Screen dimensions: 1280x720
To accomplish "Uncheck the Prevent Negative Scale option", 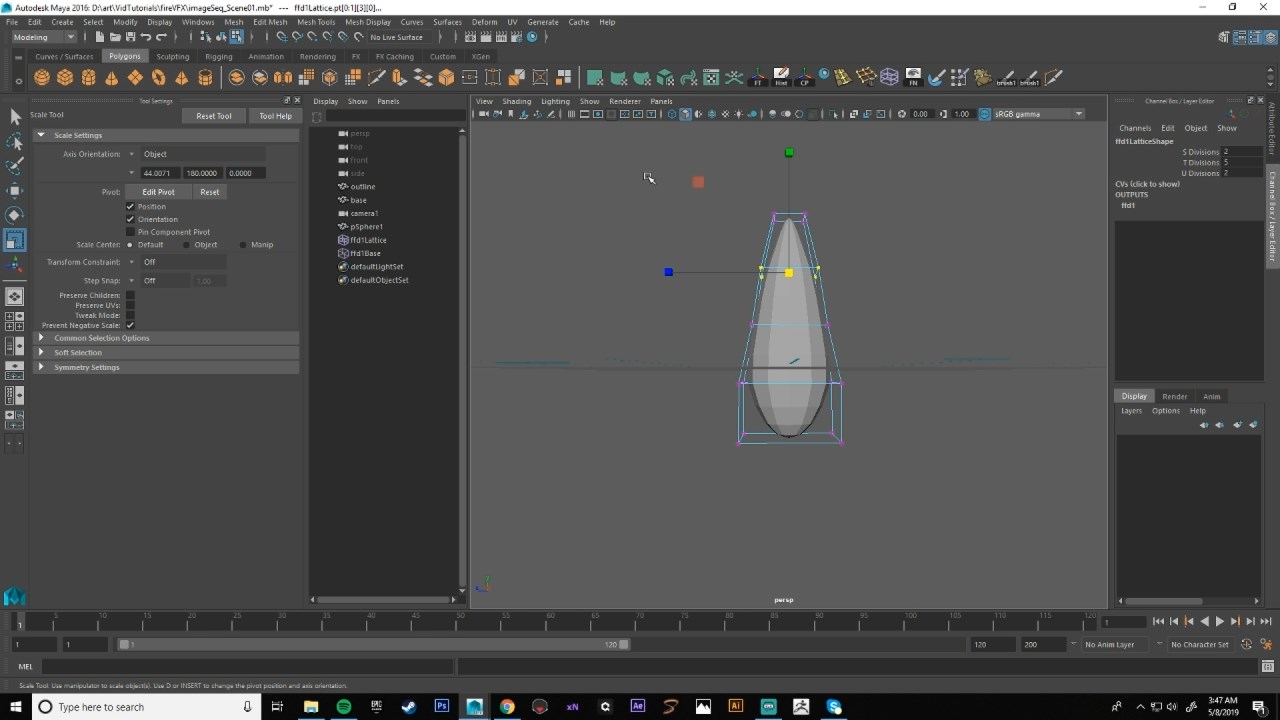I will tap(130, 325).
